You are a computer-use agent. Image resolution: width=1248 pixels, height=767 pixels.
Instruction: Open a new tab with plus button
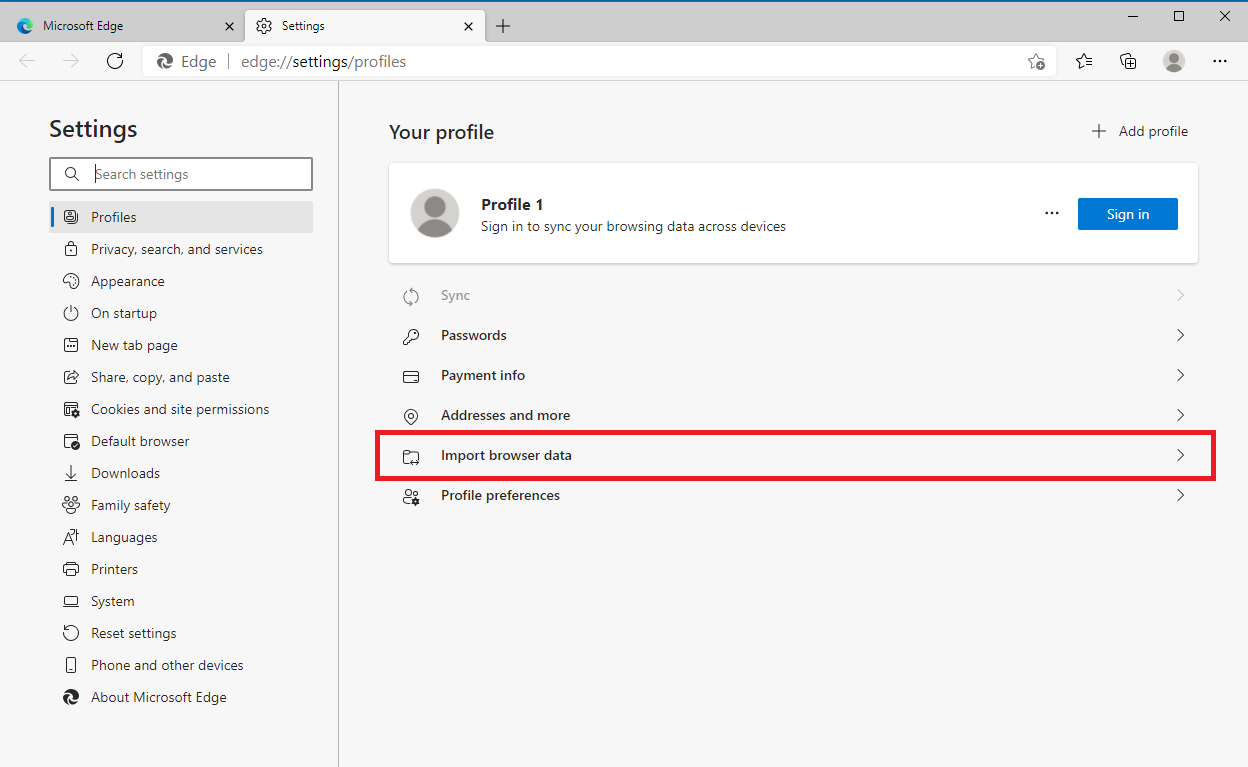[x=503, y=26]
